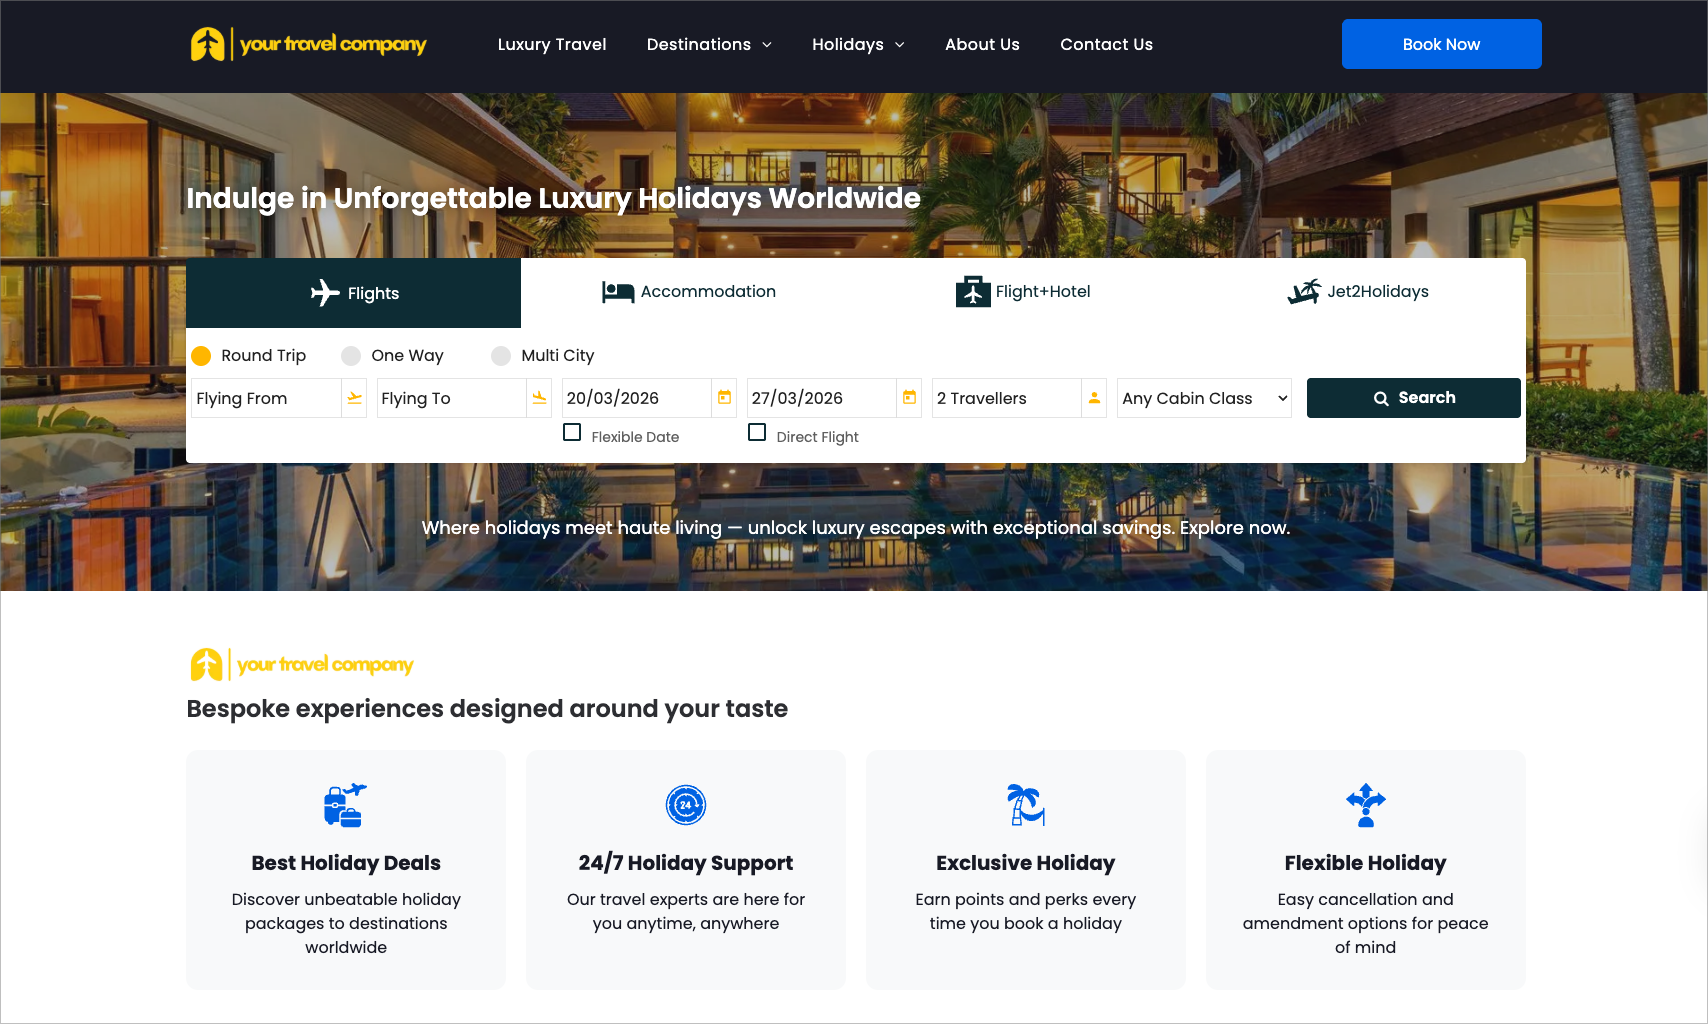This screenshot has height=1024, width=1708.
Task: Open the Contact Us page
Action: tap(1106, 44)
